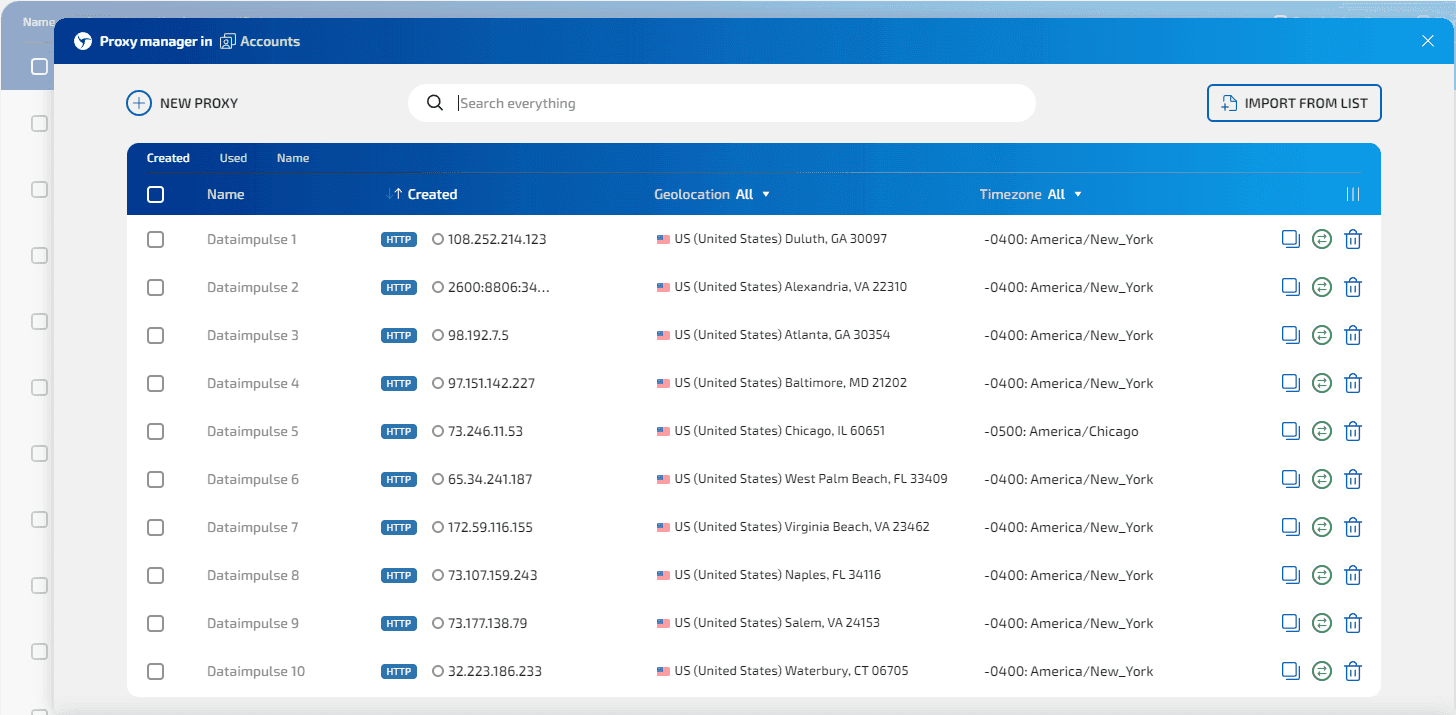
Task: Open the column settings icon on header
Action: click(1353, 194)
